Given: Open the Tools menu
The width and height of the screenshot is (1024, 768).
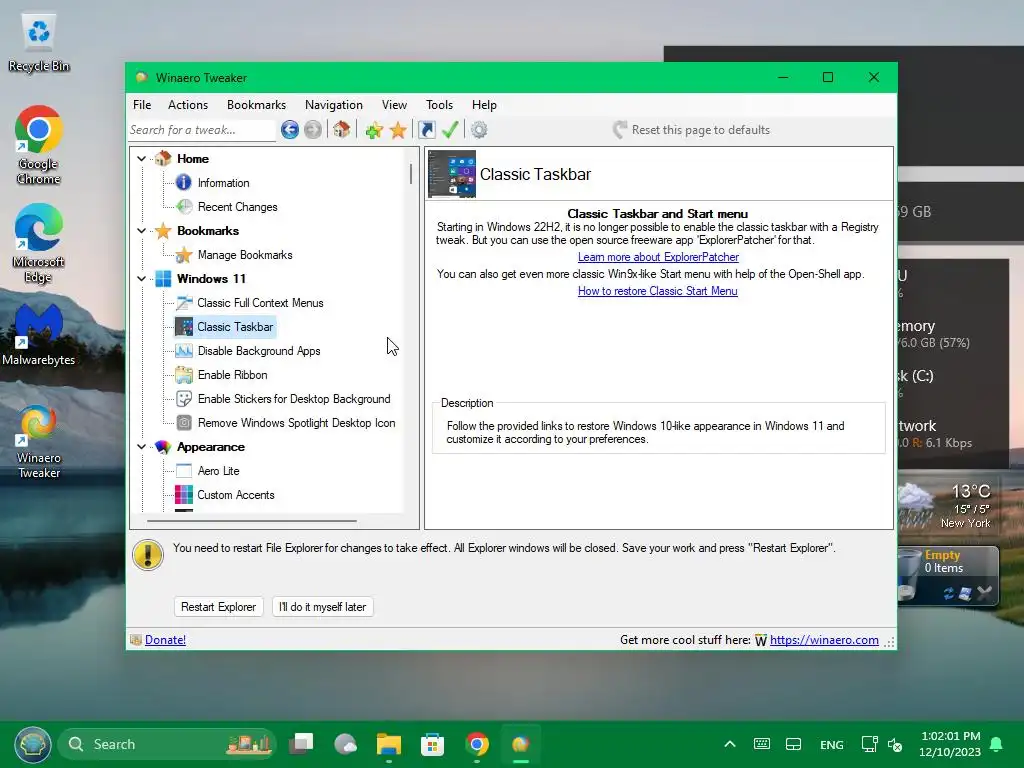Looking at the screenshot, I should point(439,104).
